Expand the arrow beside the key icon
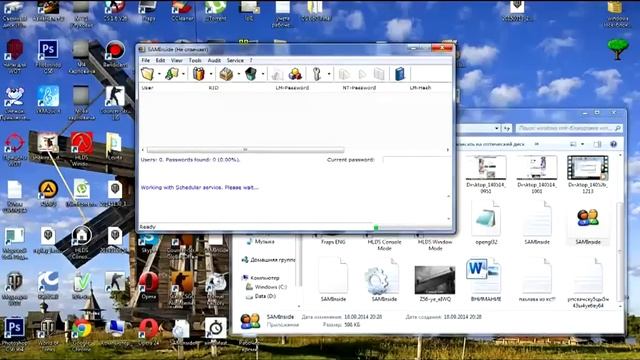Image resolution: width=640 pixels, height=360 pixels. pyautogui.click(x=329, y=74)
